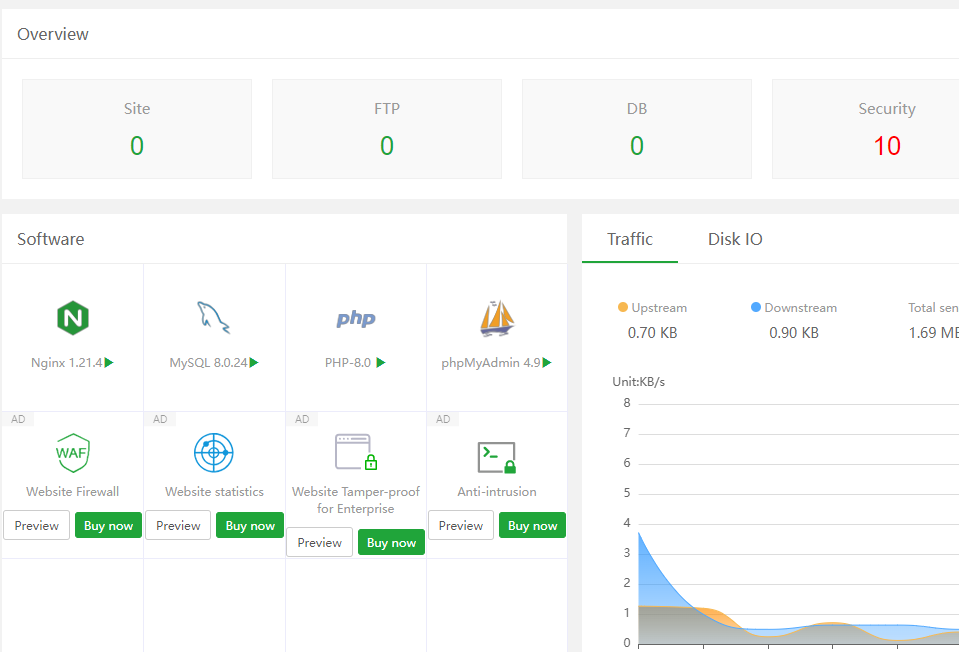Open the Site count overview card
Screen dimensions: 959x652
coord(137,129)
